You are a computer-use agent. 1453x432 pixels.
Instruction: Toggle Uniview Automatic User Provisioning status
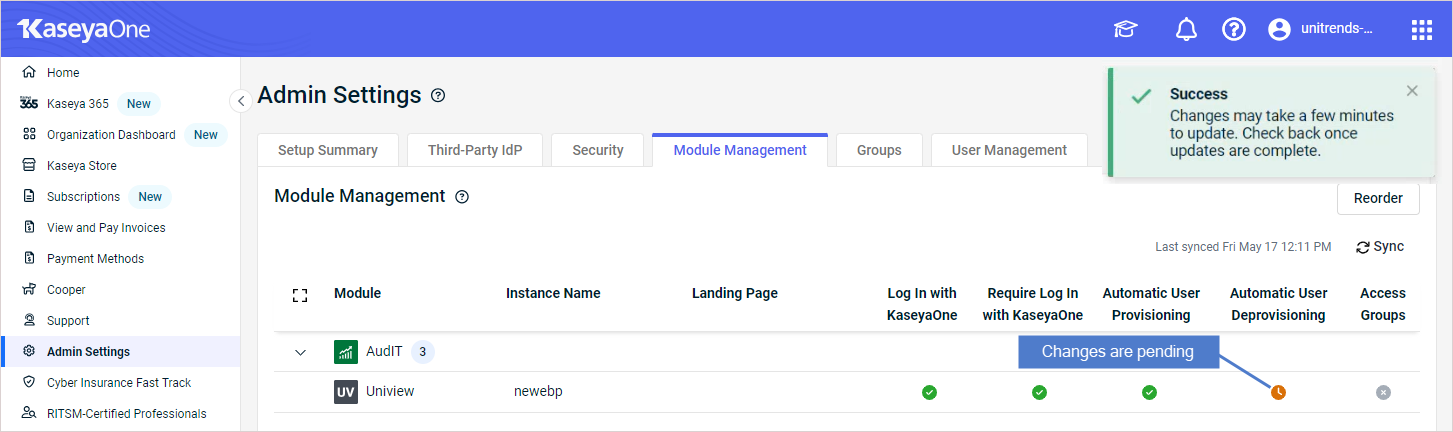[1149, 392]
